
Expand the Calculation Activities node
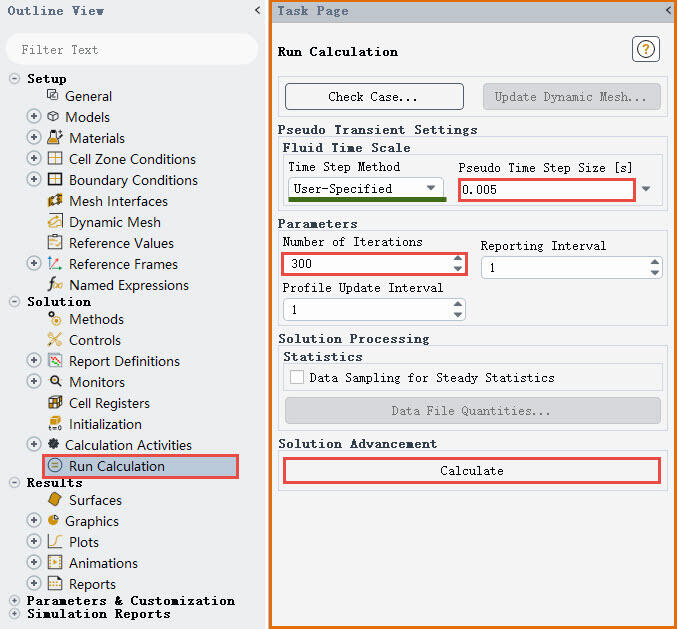click(x=33, y=445)
